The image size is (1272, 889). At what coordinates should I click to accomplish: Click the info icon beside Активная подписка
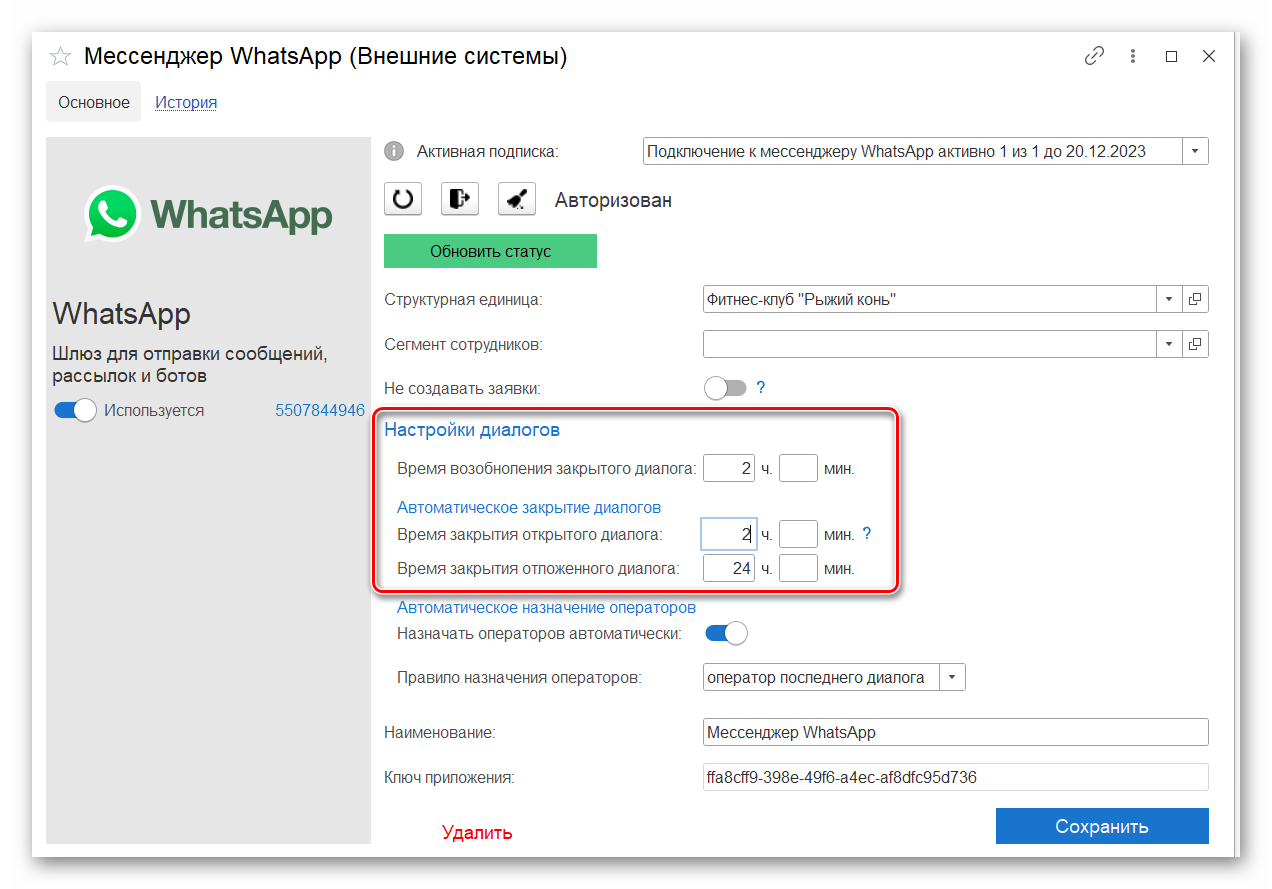coord(394,151)
